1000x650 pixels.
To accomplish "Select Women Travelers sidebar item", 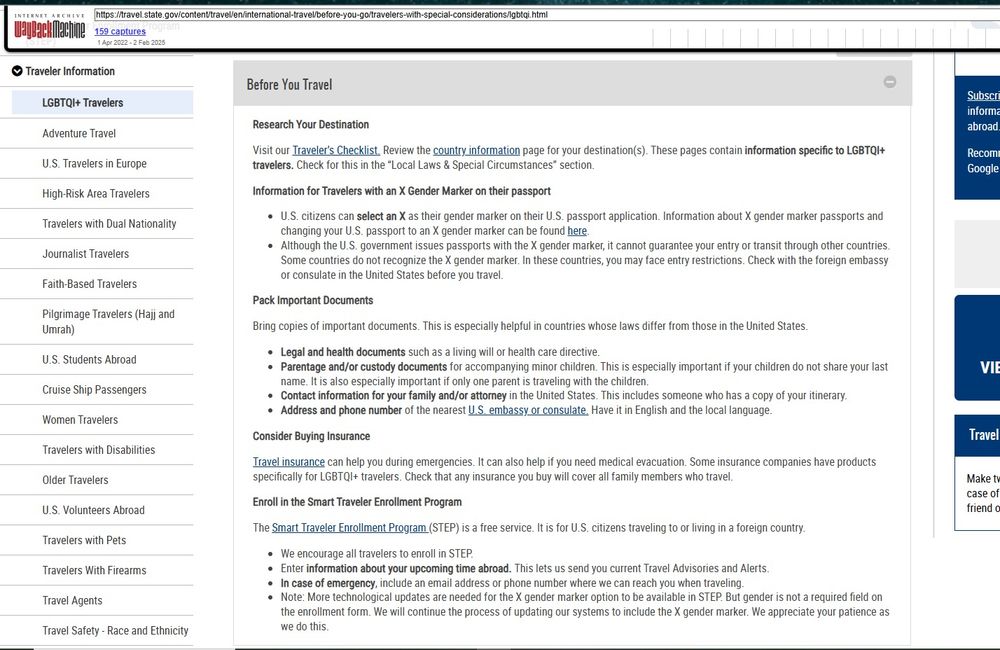I will pos(80,419).
